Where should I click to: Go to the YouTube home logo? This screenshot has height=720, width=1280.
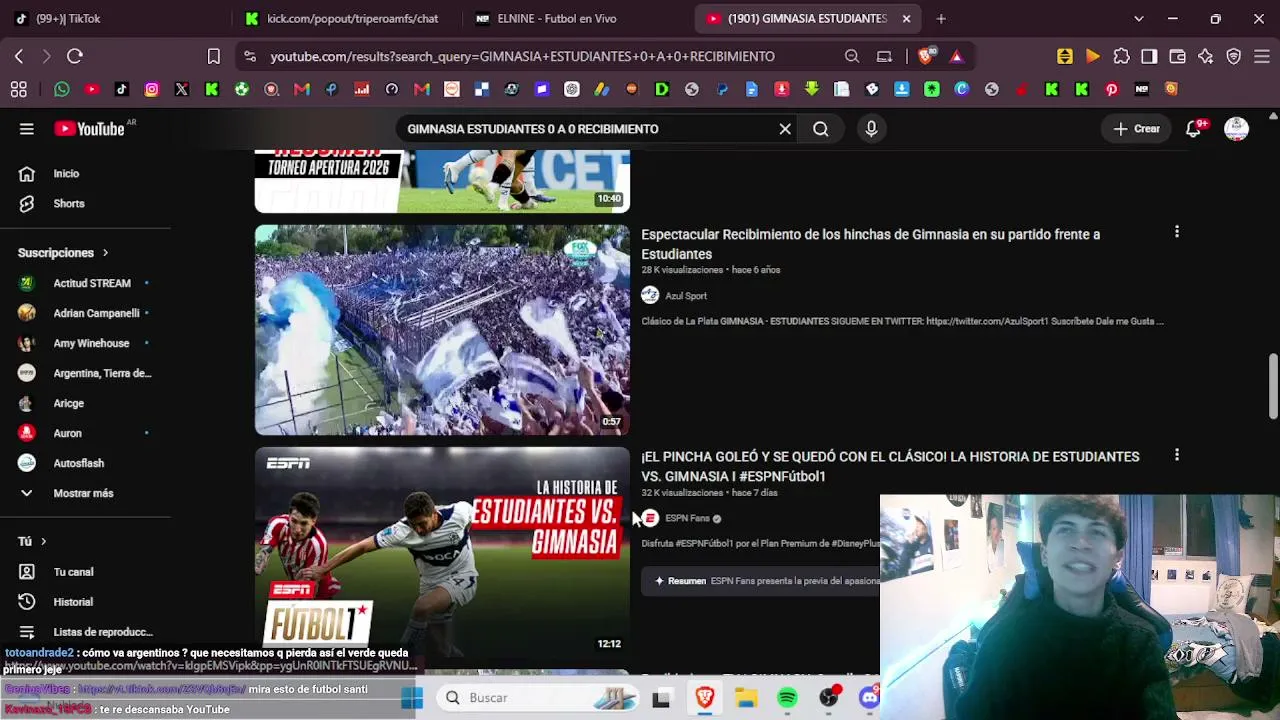click(89, 129)
